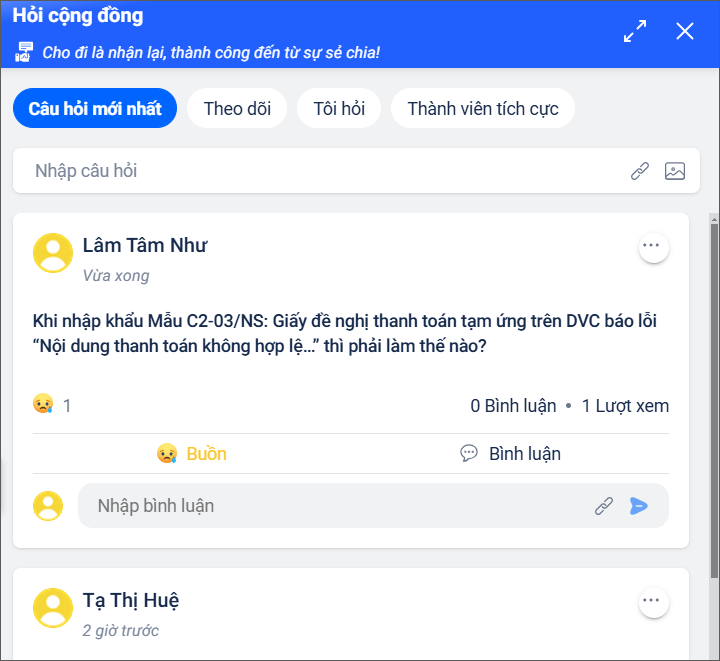Select the Thành viên tích cực tab

click(x=483, y=108)
